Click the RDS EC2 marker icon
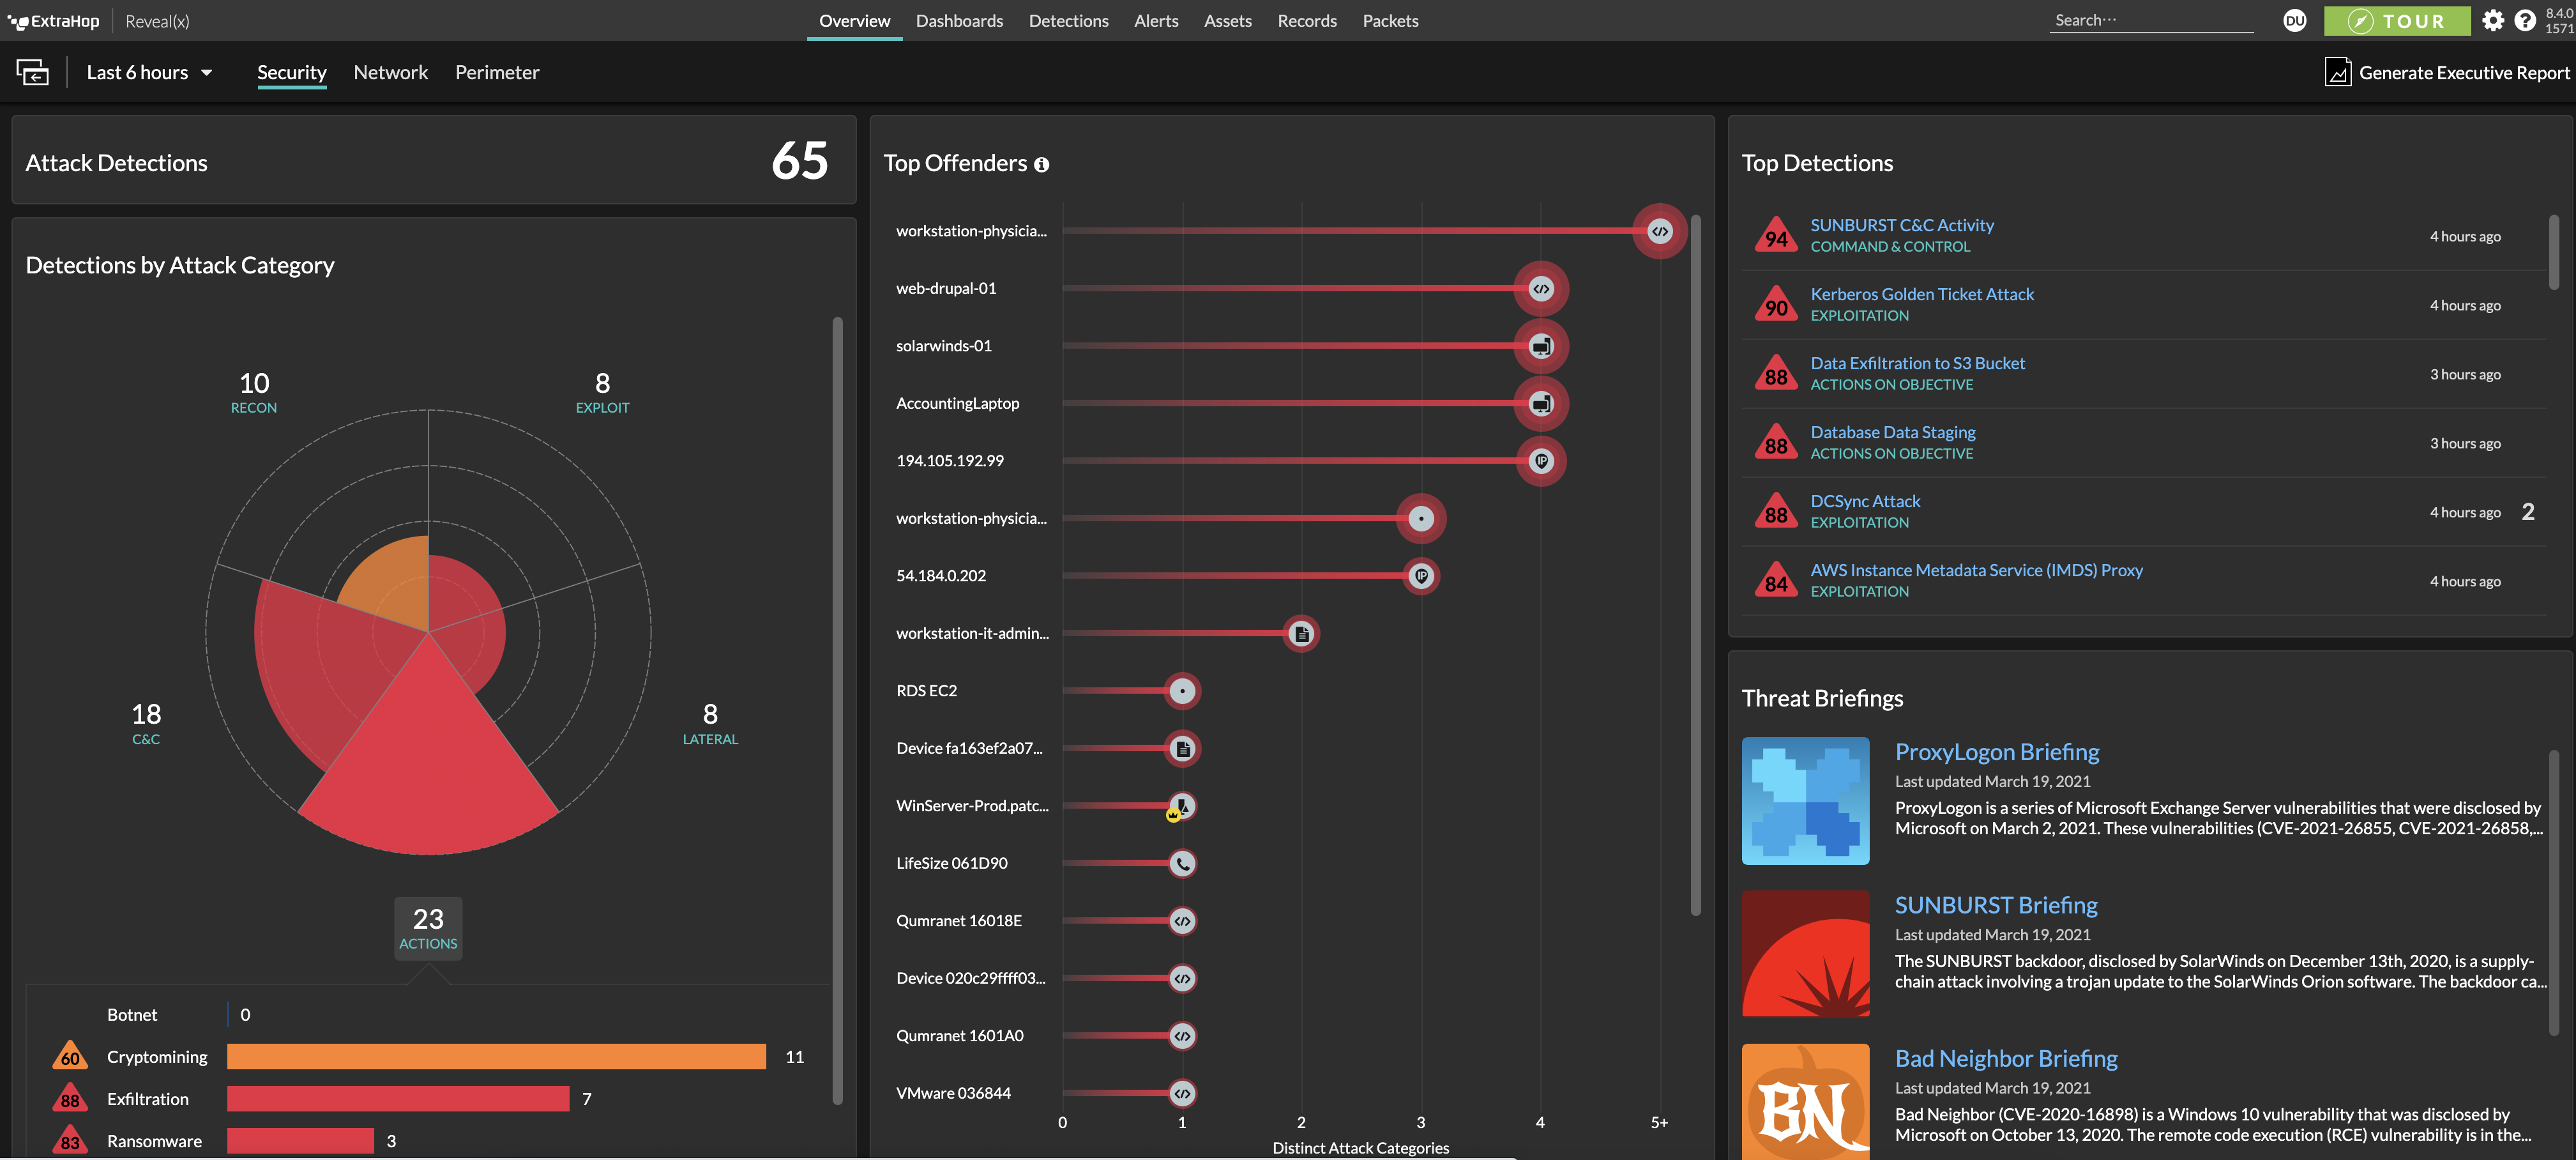 (x=1182, y=691)
